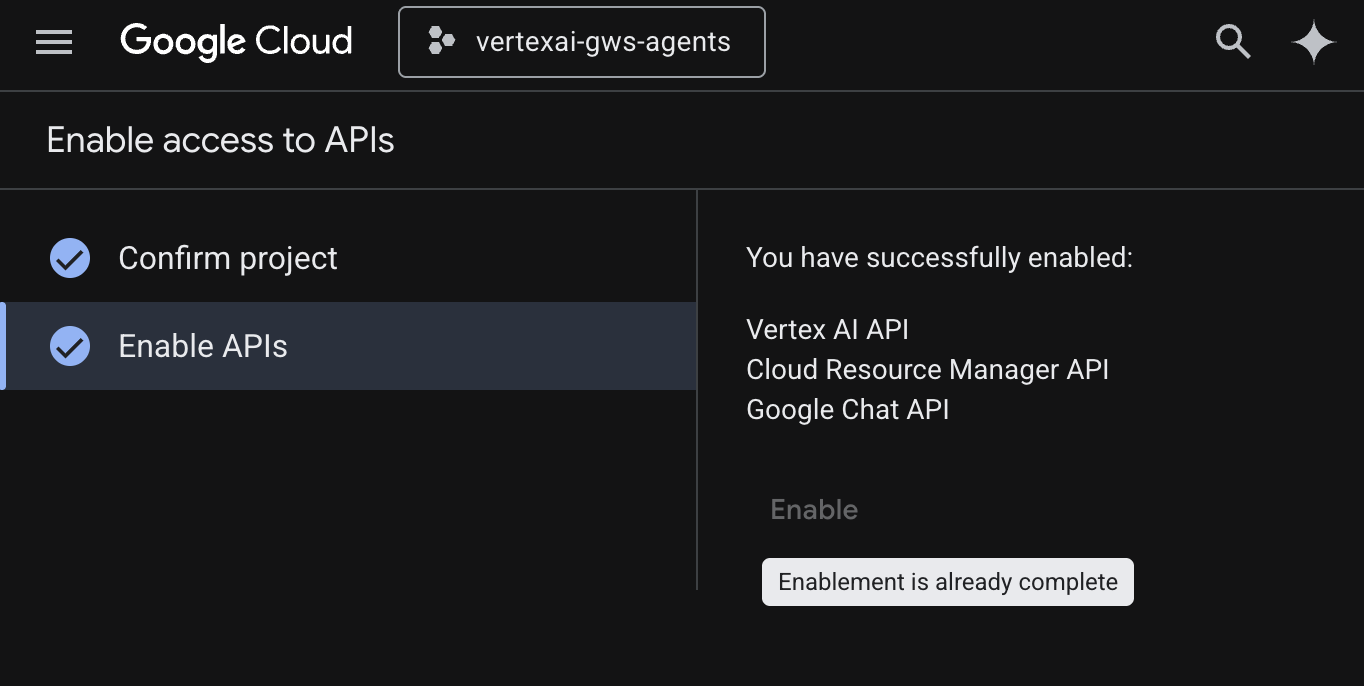Click the Vertex AI API entry
1364x686 pixels.
click(x=827, y=329)
